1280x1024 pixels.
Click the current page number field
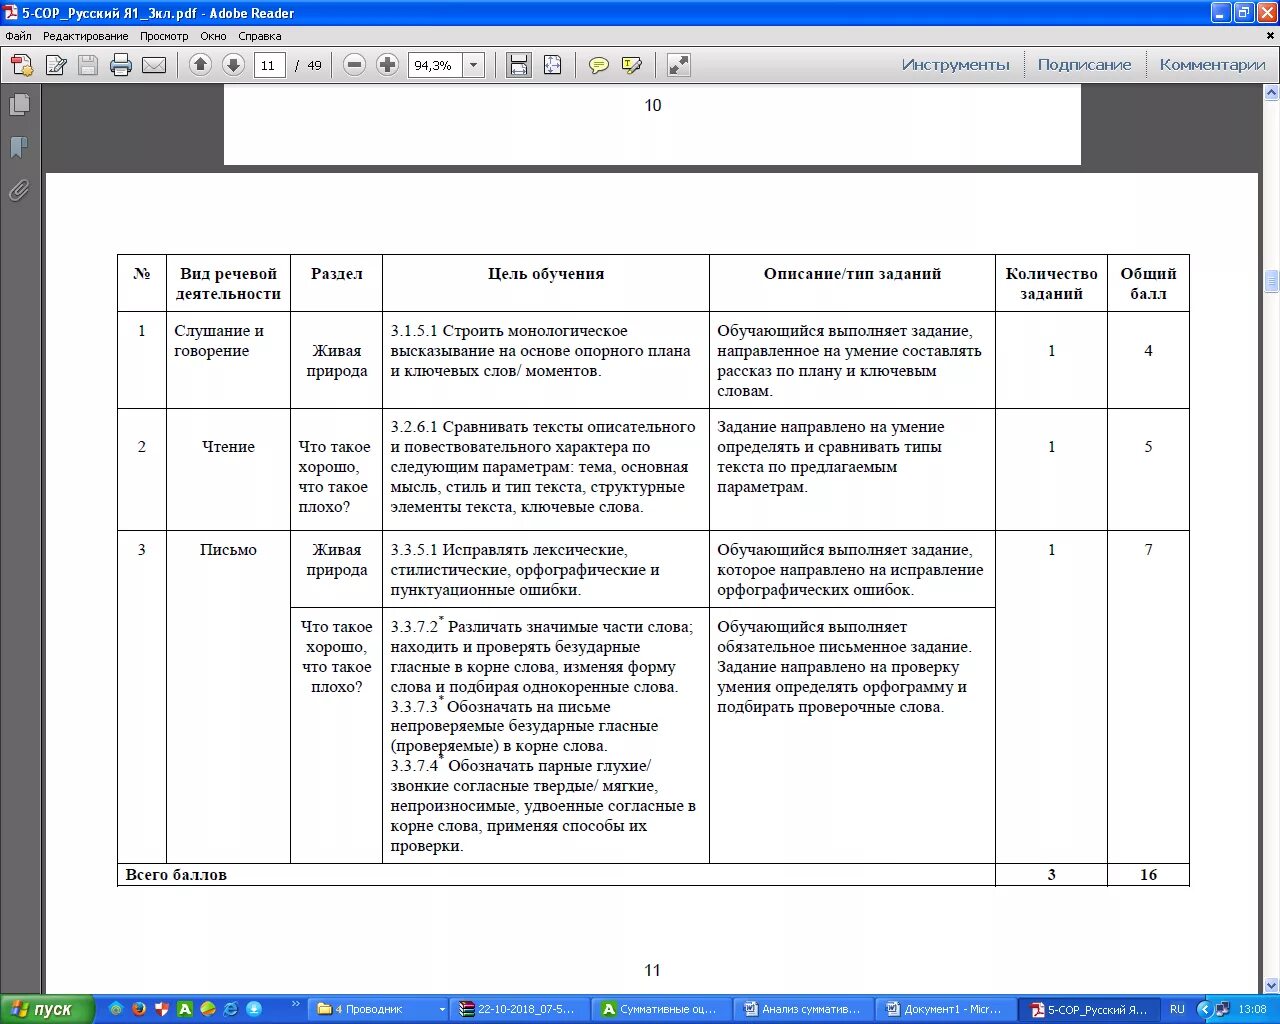(x=270, y=65)
